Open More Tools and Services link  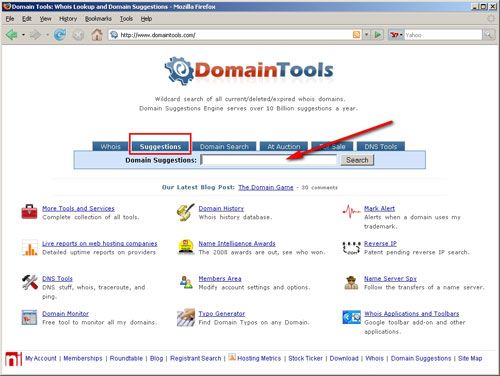78,208
